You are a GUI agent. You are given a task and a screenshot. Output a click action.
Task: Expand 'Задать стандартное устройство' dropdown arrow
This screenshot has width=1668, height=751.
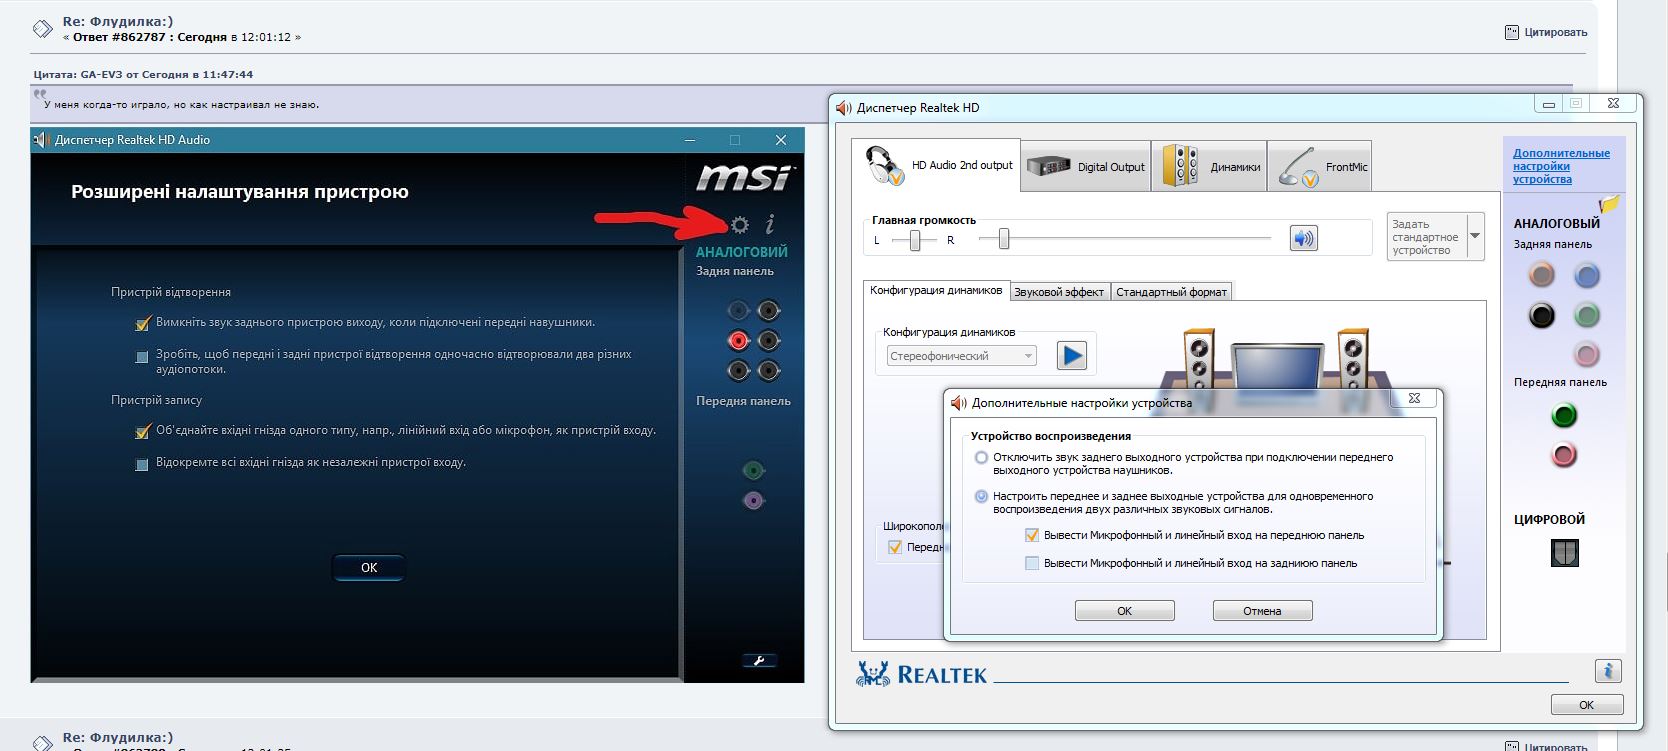1474,237
